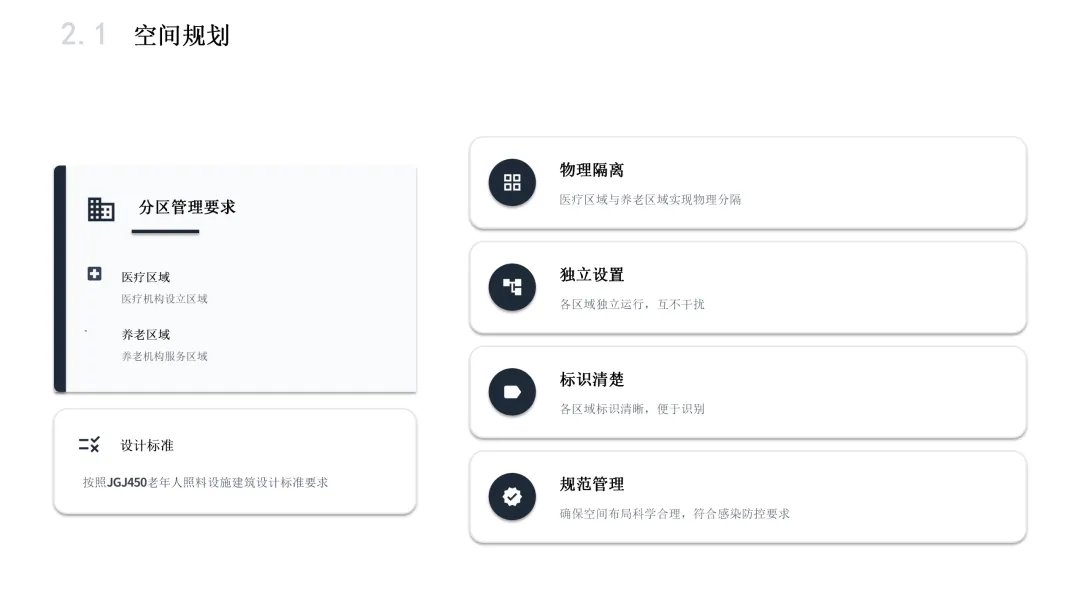Click the grid icon beside 物理隔离
Image resolution: width=1080 pixels, height=608 pixels.
pyautogui.click(x=512, y=182)
